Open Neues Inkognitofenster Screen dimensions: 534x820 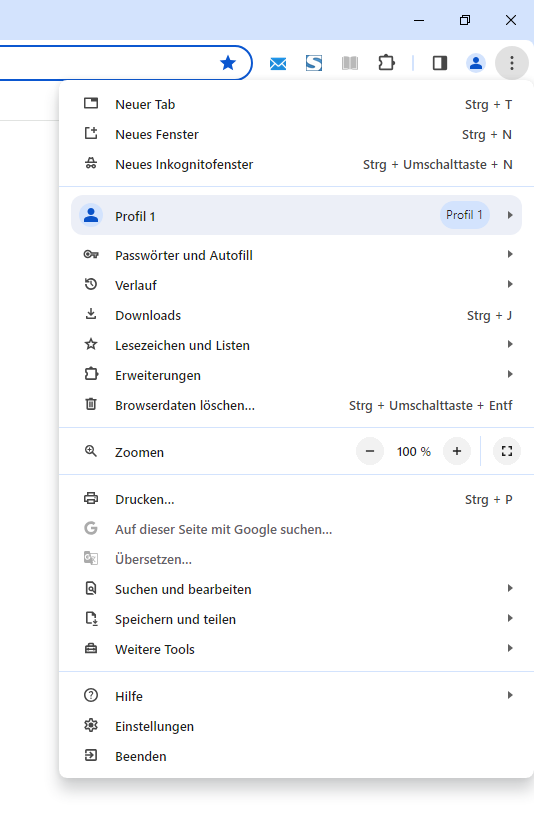tap(296, 164)
